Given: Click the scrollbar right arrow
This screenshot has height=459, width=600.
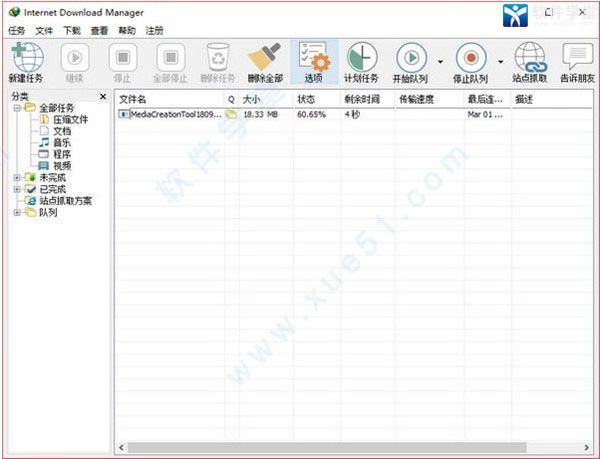Looking at the screenshot, I should click(x=587, y=447).
